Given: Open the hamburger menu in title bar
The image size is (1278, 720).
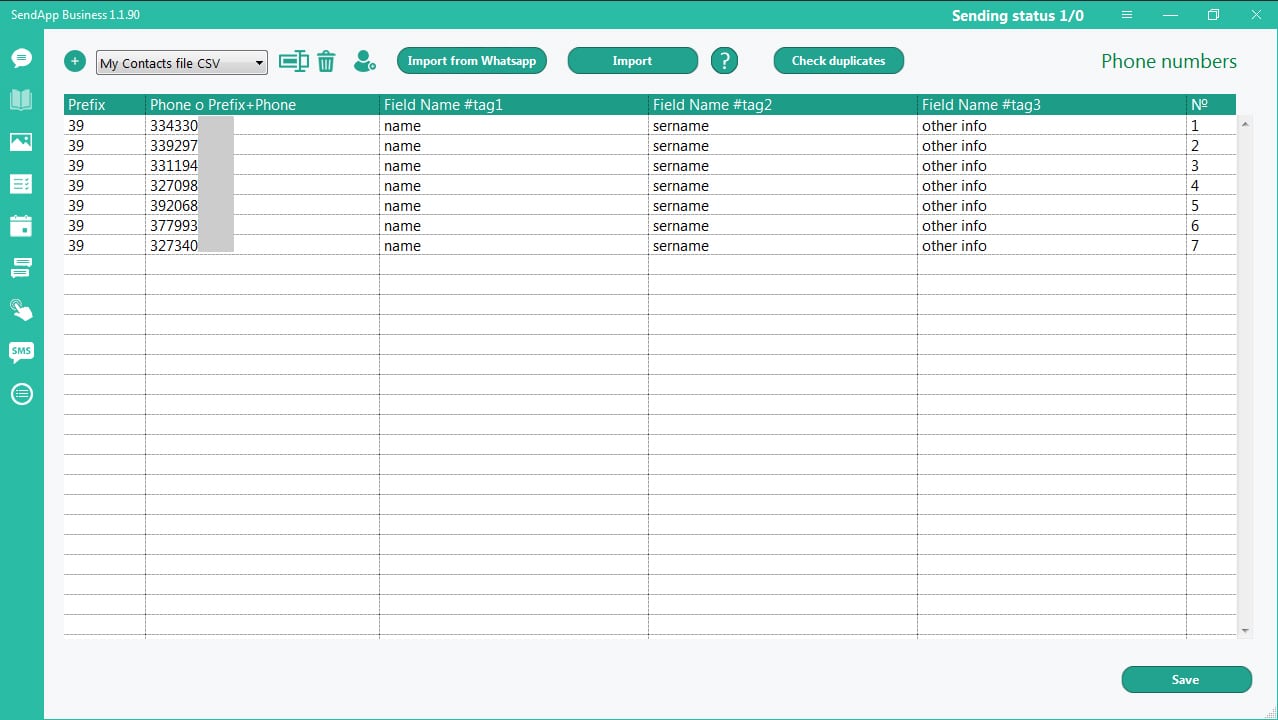Looking at the screenshot, I should pyautogui.click(x=1127, y=15).
